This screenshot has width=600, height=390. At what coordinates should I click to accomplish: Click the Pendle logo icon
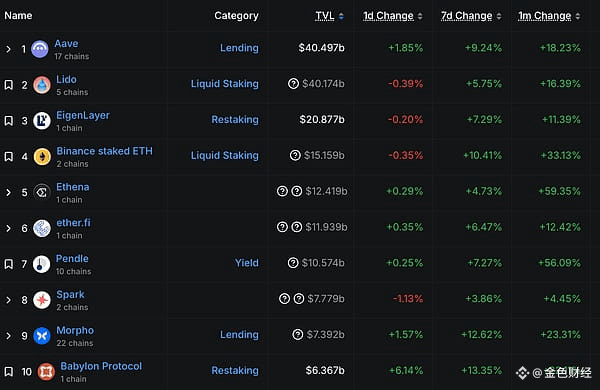tap(41, 264)
